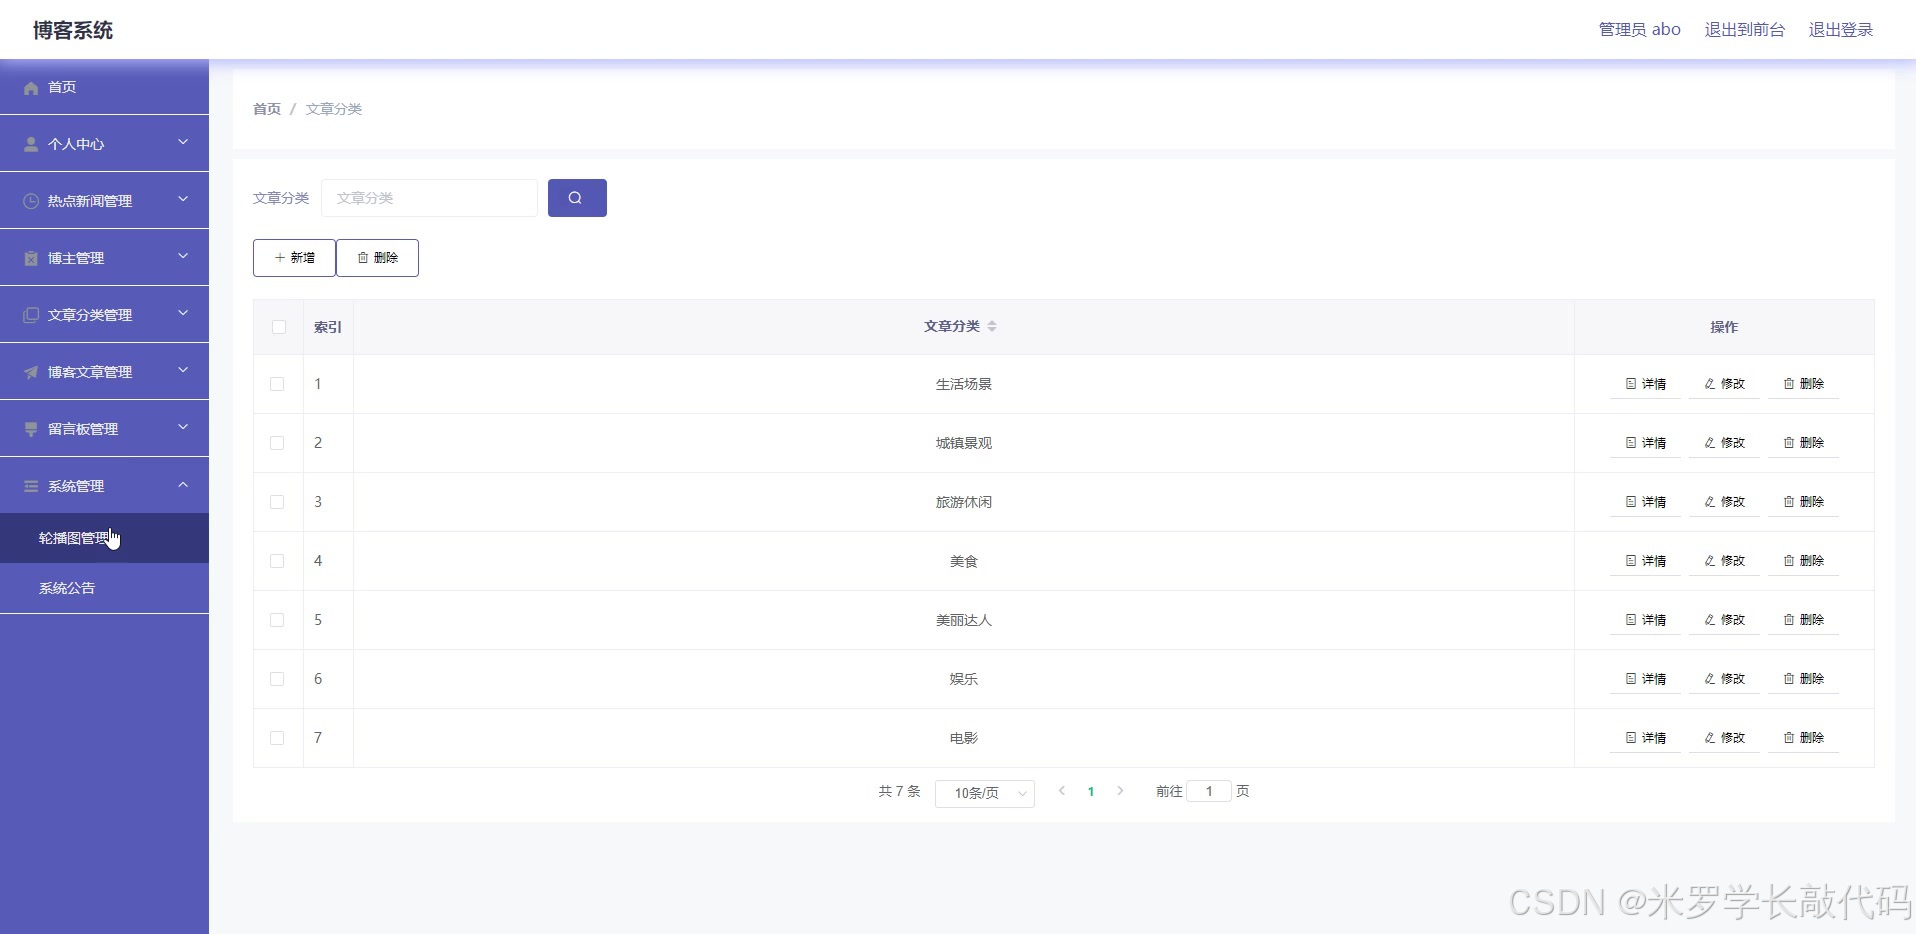Click the home icon in sidebar
The width and height of the screenshot is (1916, 934).
pos(31,88)
